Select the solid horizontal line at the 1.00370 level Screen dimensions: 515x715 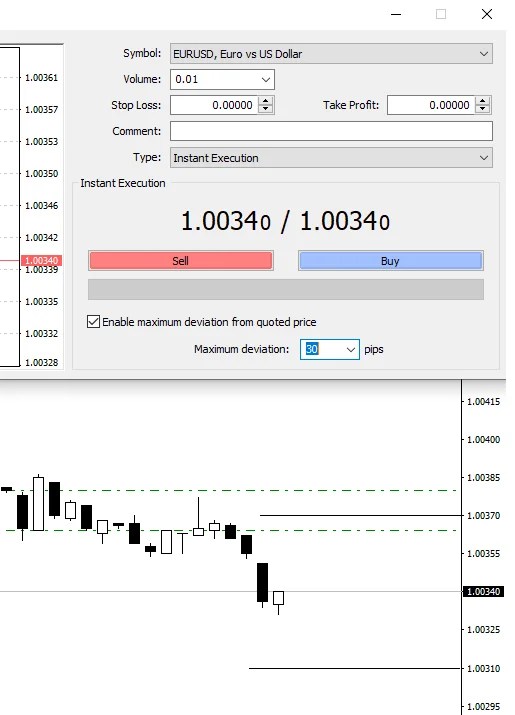tap(360, 515)
